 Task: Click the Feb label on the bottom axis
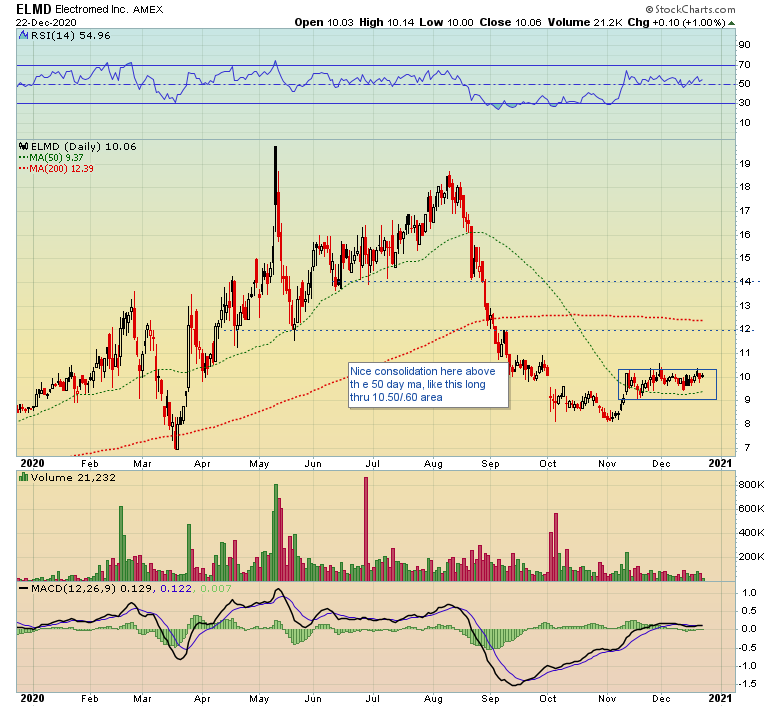[x=90, y=699]
